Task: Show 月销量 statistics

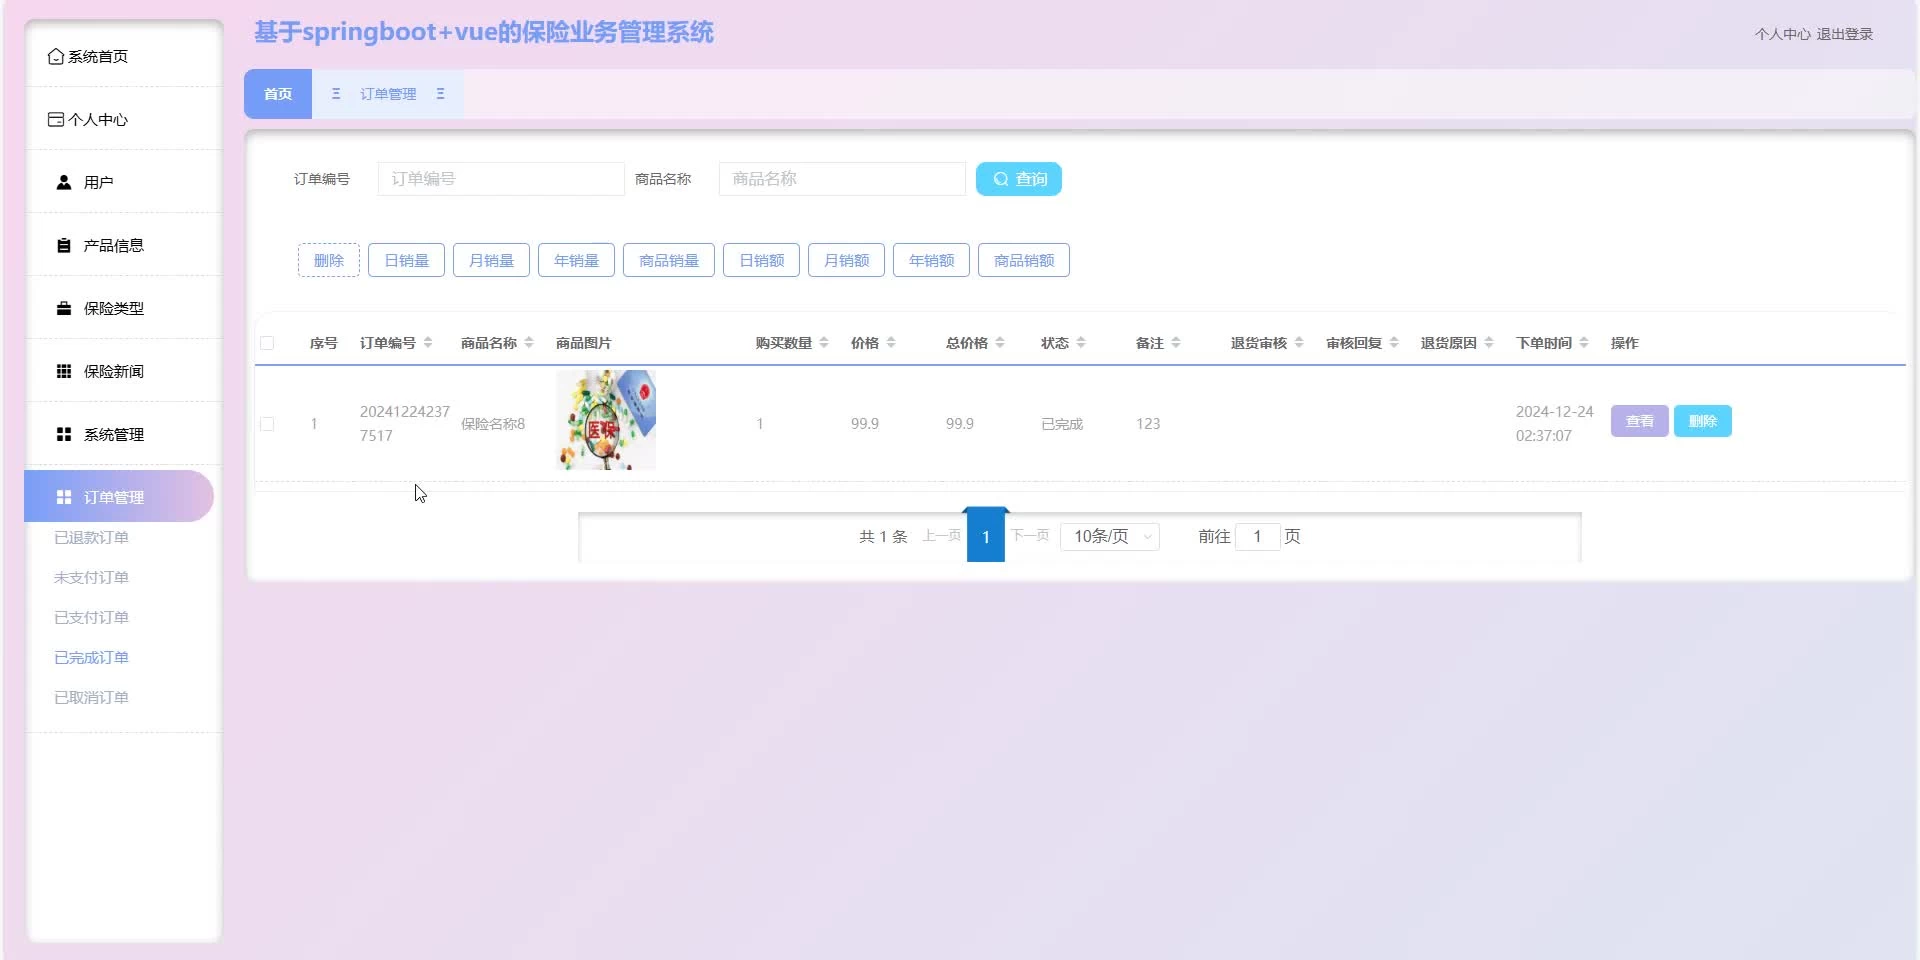Action: point(491,260)
